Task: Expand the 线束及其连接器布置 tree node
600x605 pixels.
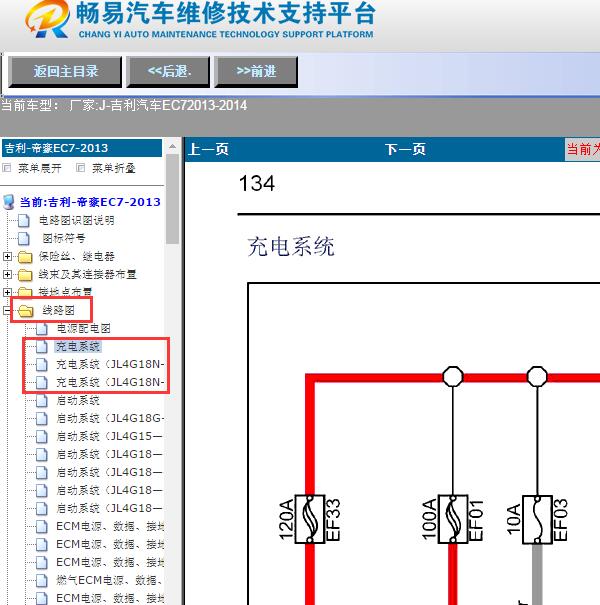Action: click(x=7, y=274)
